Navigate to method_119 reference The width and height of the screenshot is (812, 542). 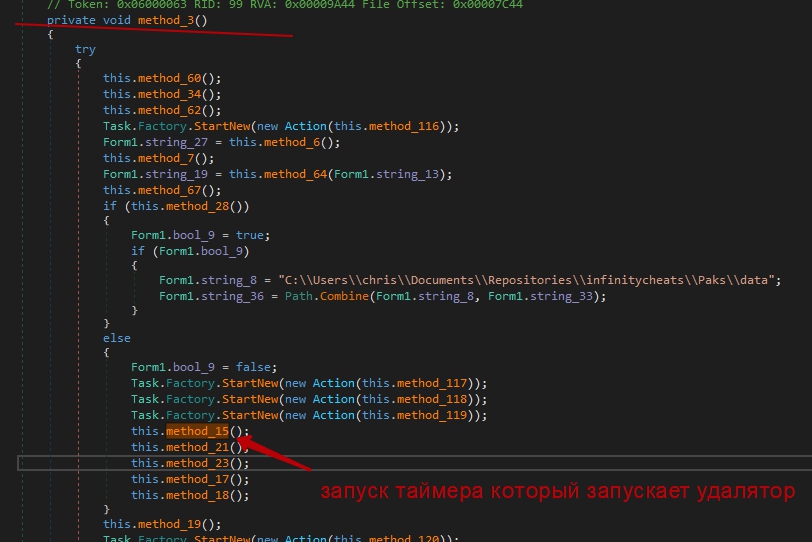(432, 416)
